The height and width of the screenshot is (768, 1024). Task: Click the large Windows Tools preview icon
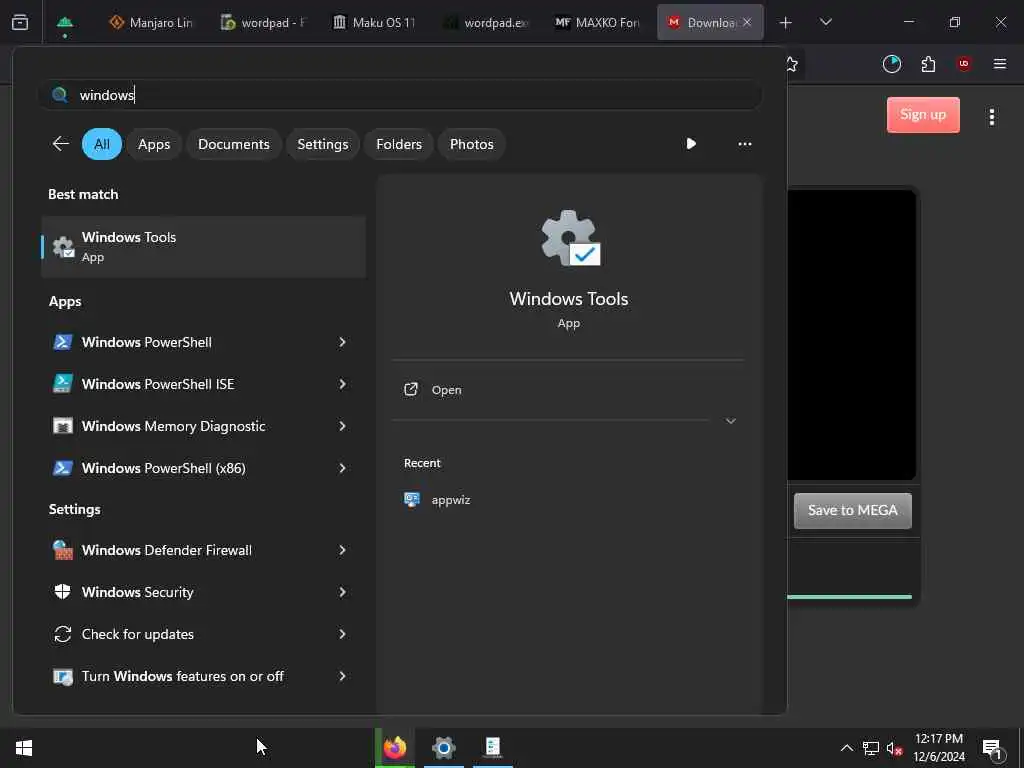tap(570, 238)
